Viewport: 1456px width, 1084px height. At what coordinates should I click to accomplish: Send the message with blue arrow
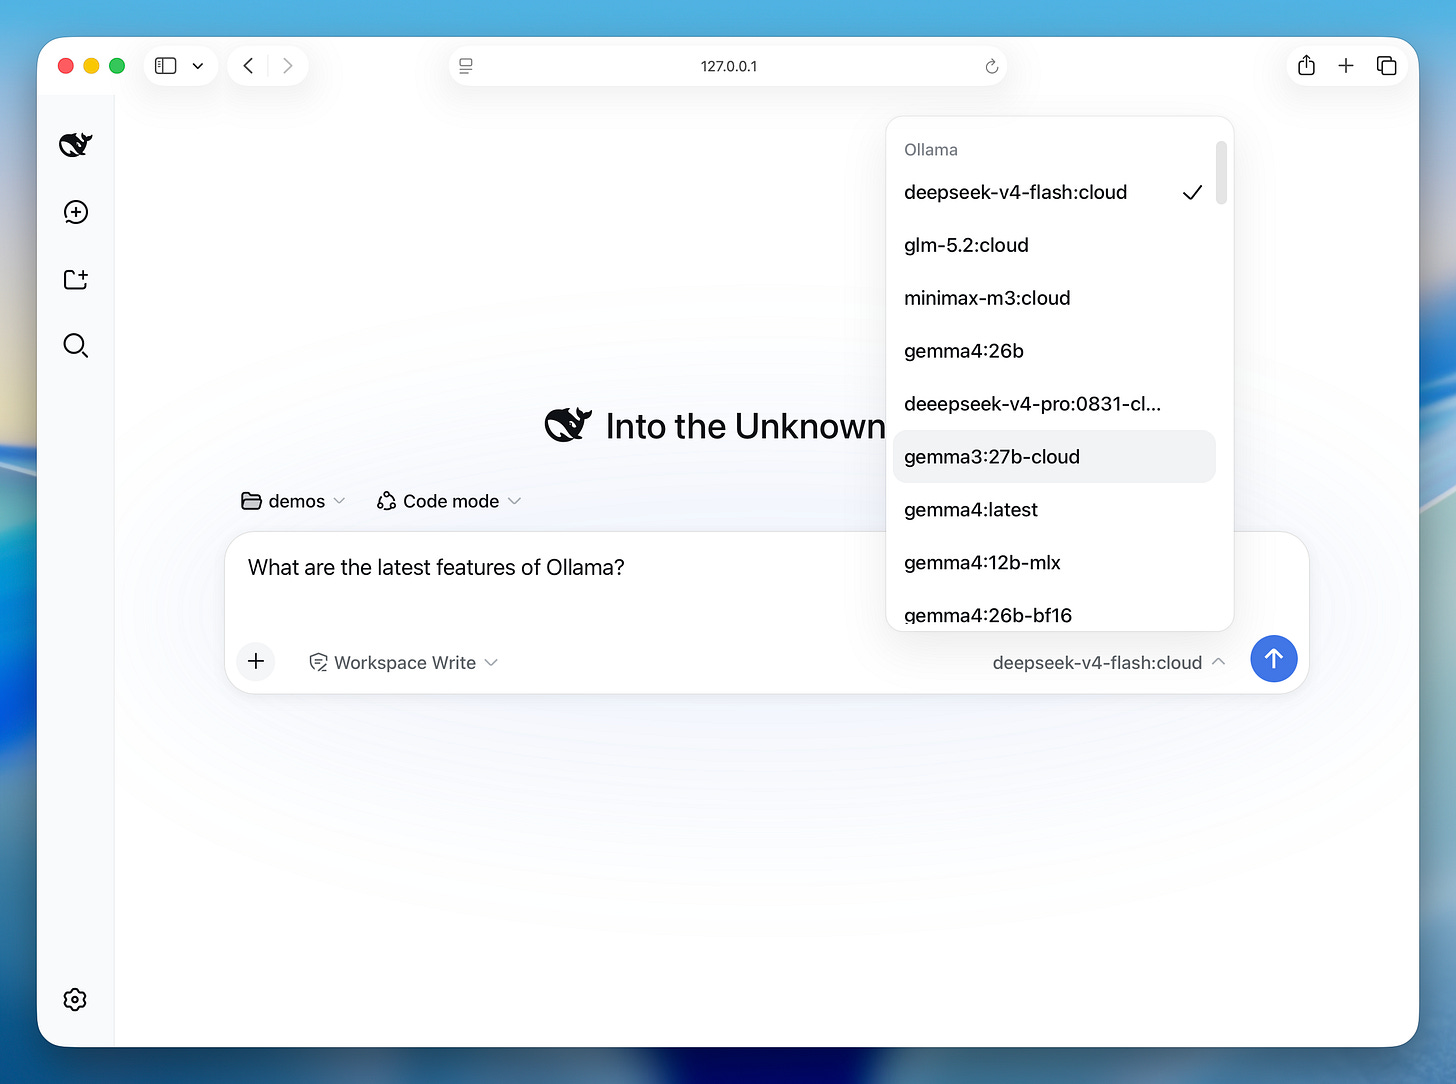click(1274, 659)
